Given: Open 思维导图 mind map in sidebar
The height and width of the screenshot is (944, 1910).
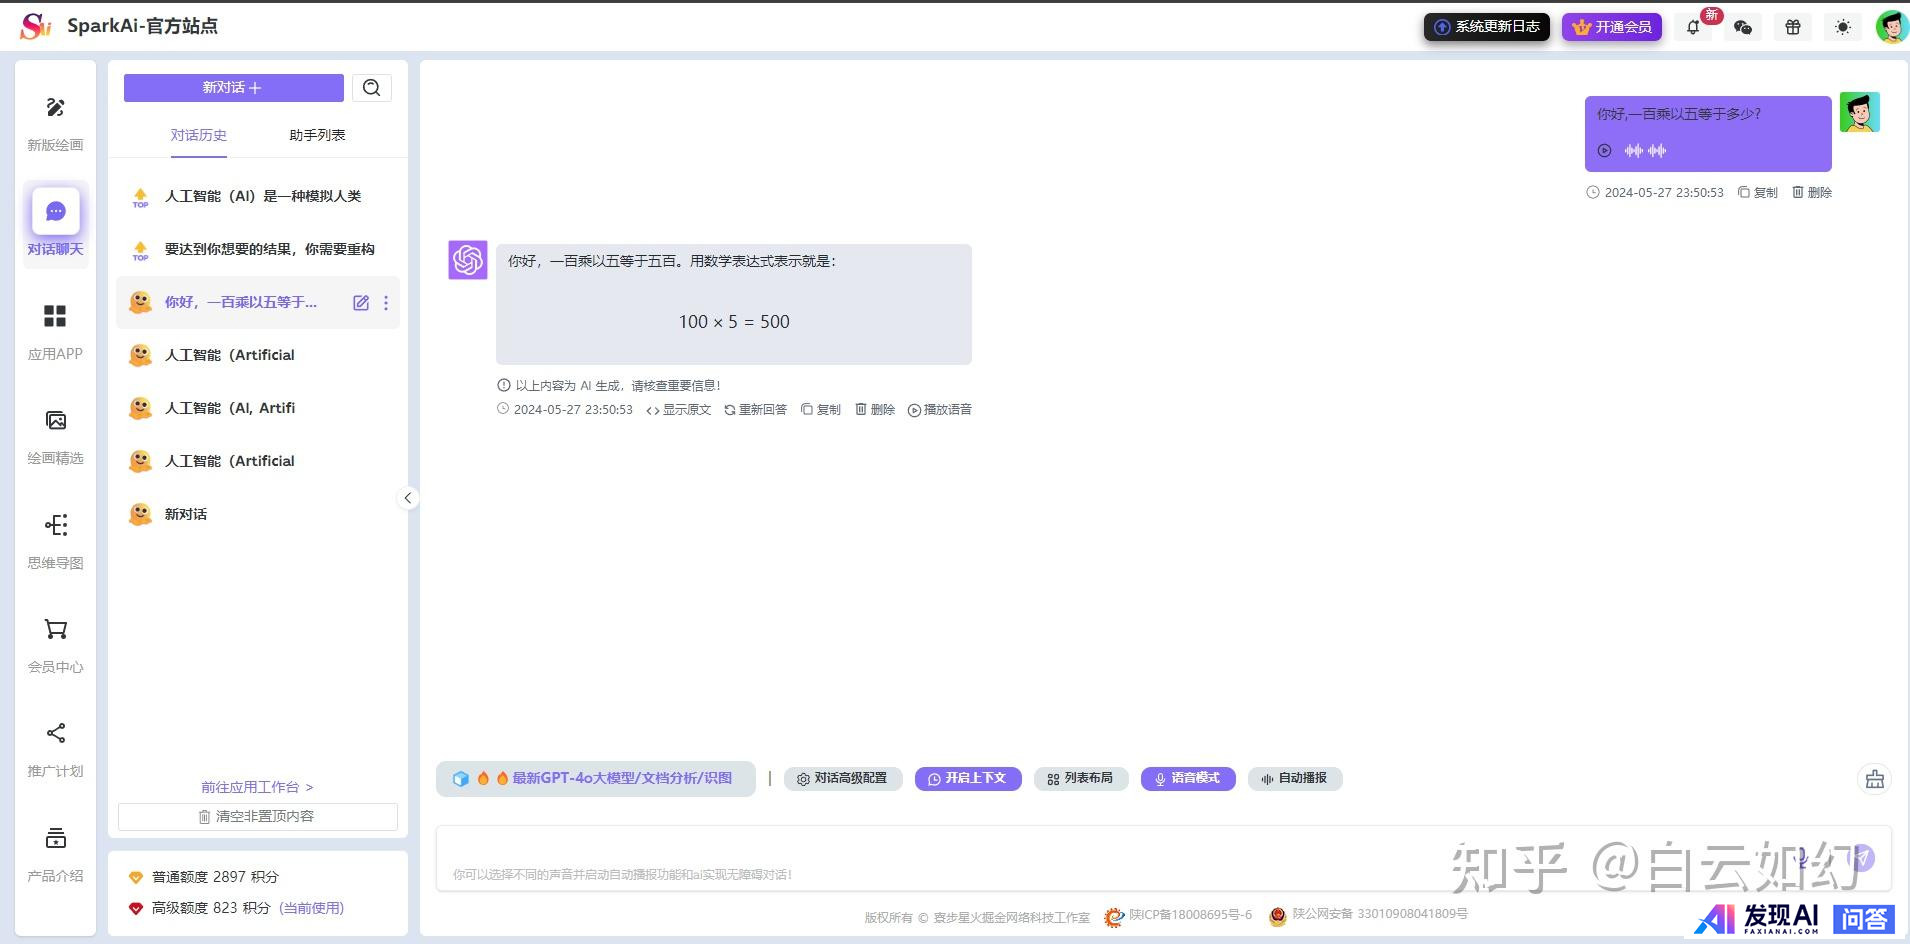Looking at the screenshot, I should click(55, 526).
